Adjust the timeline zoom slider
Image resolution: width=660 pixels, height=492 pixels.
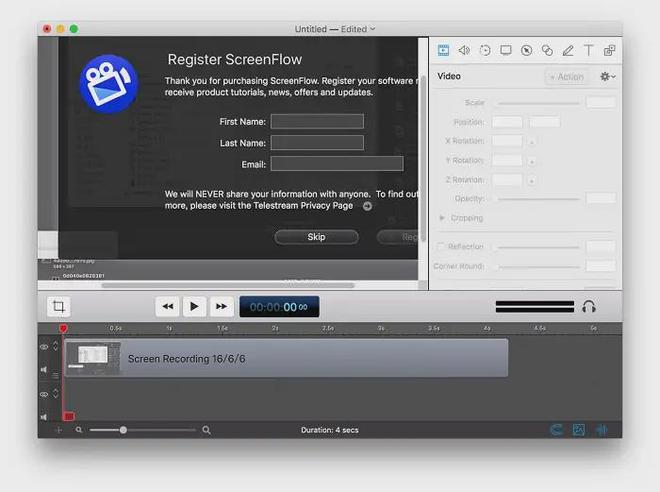[x=123, y=430]
